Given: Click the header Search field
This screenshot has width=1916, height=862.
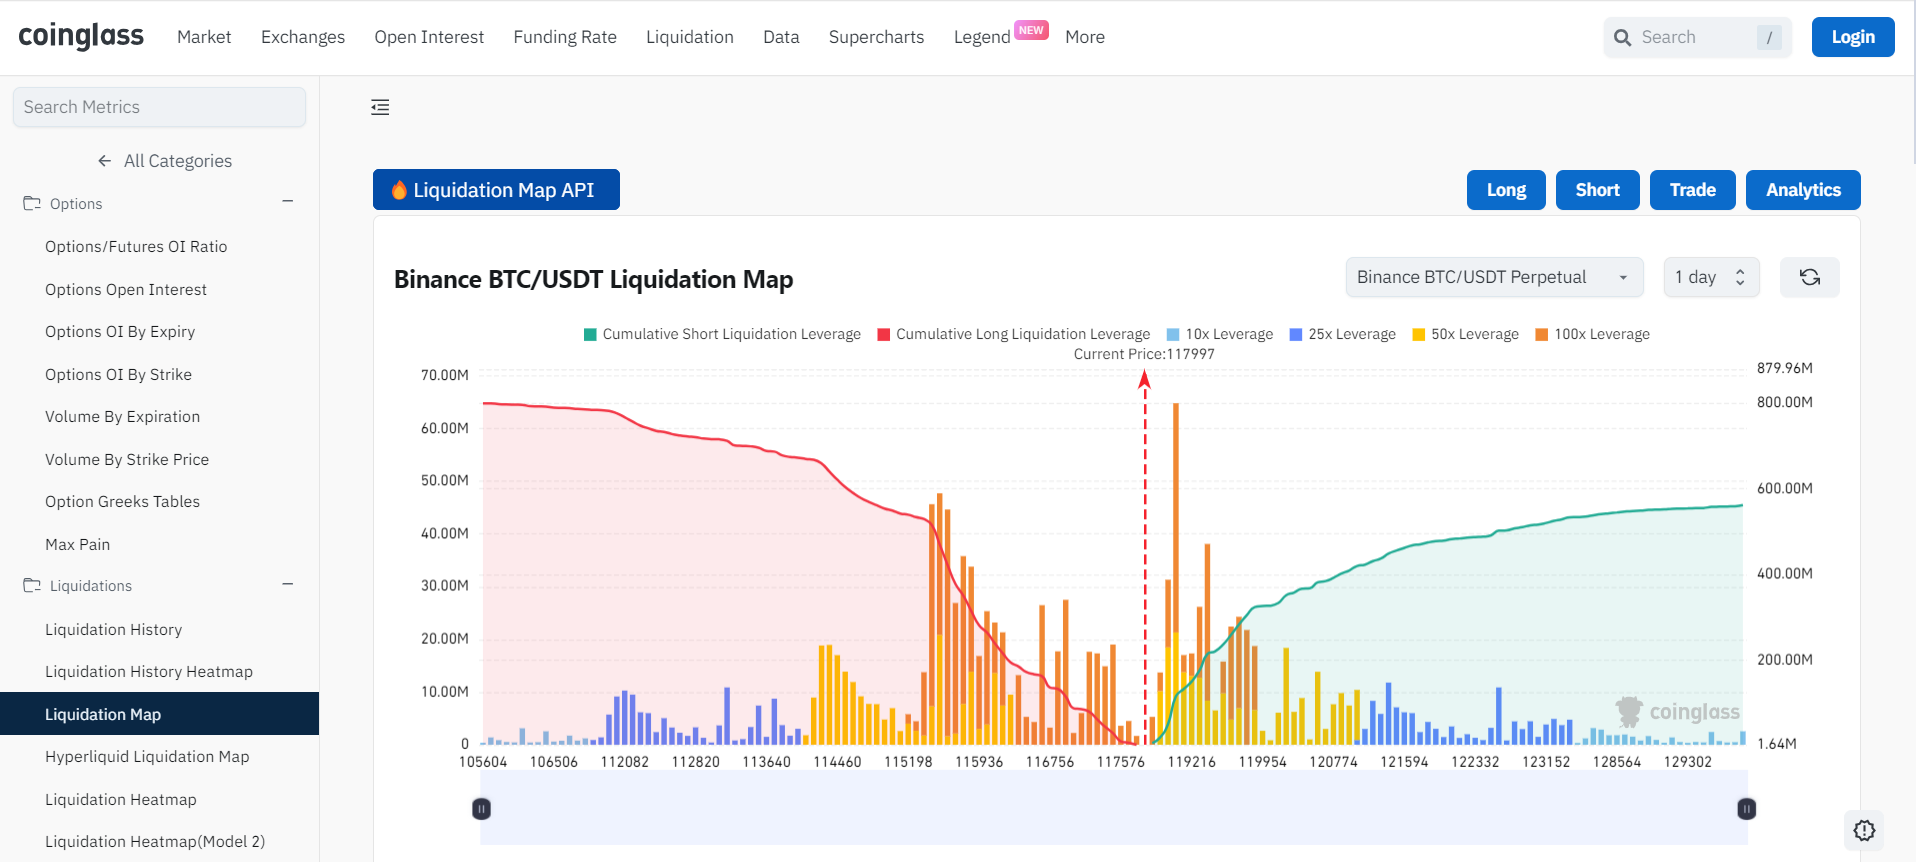Looking at the screenshot, I should coord(1697,37).
